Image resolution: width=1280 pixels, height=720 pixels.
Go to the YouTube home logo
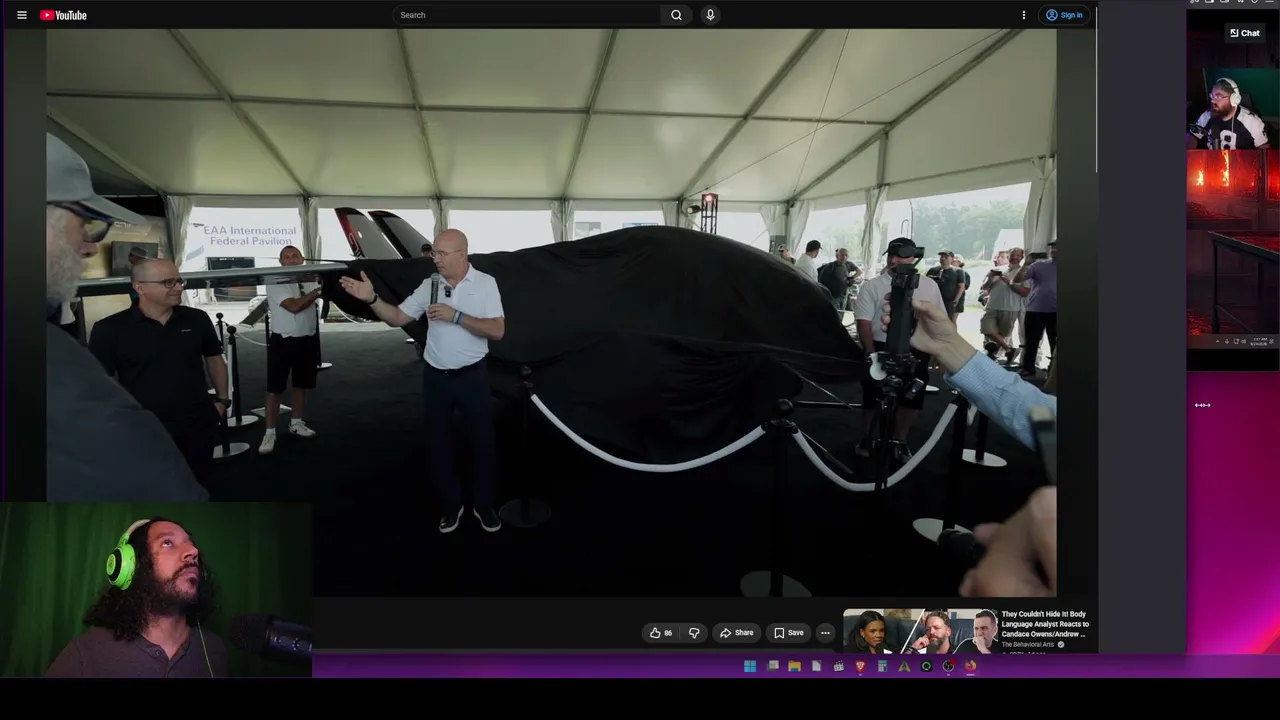click(x=63, y=15)
